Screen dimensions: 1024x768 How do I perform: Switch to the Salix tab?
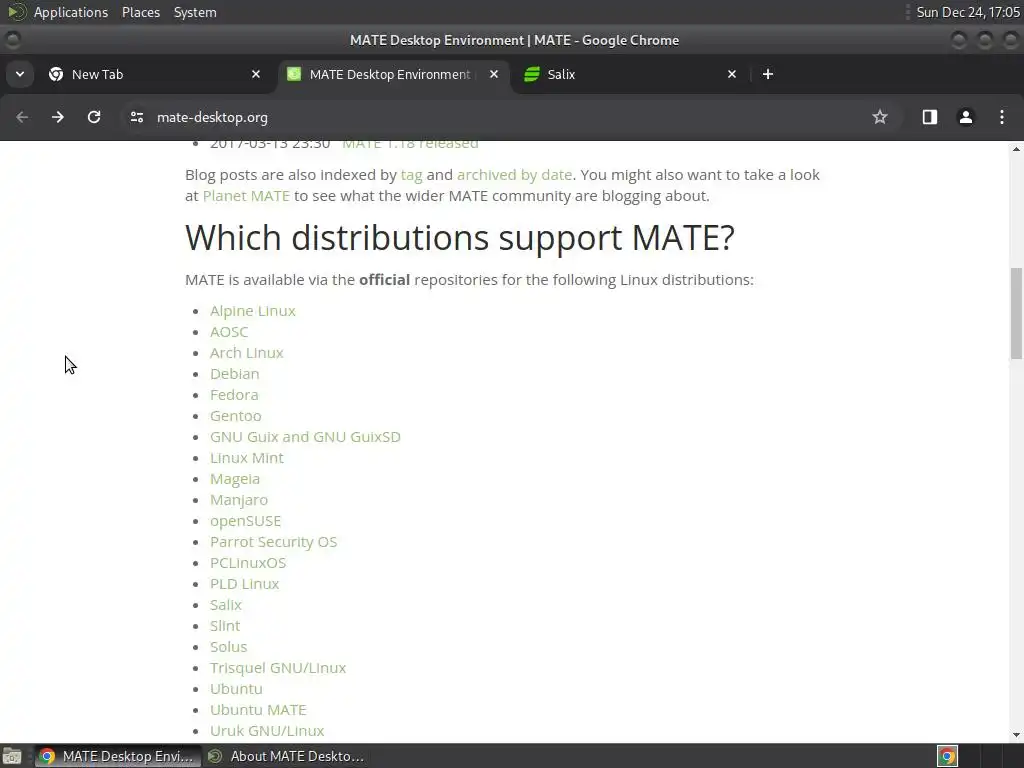click(x=630, y=74)
